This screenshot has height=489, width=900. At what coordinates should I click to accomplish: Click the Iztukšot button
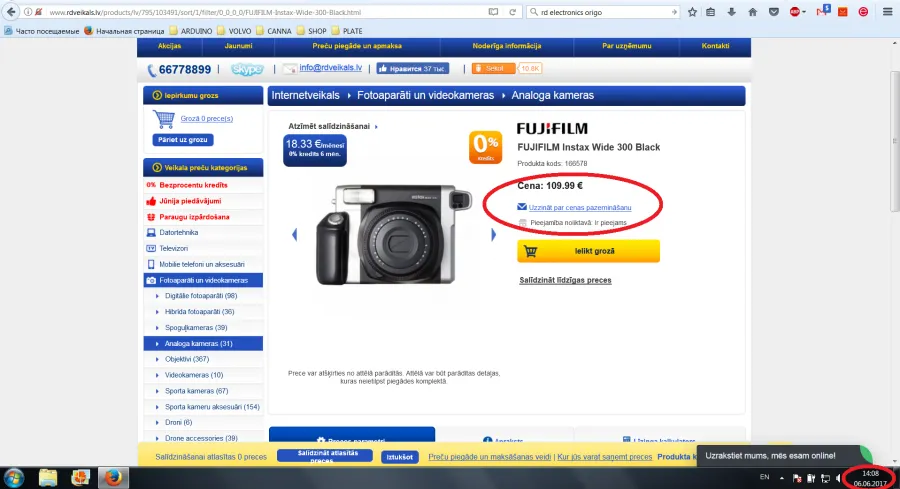click(x=399, y=457)
